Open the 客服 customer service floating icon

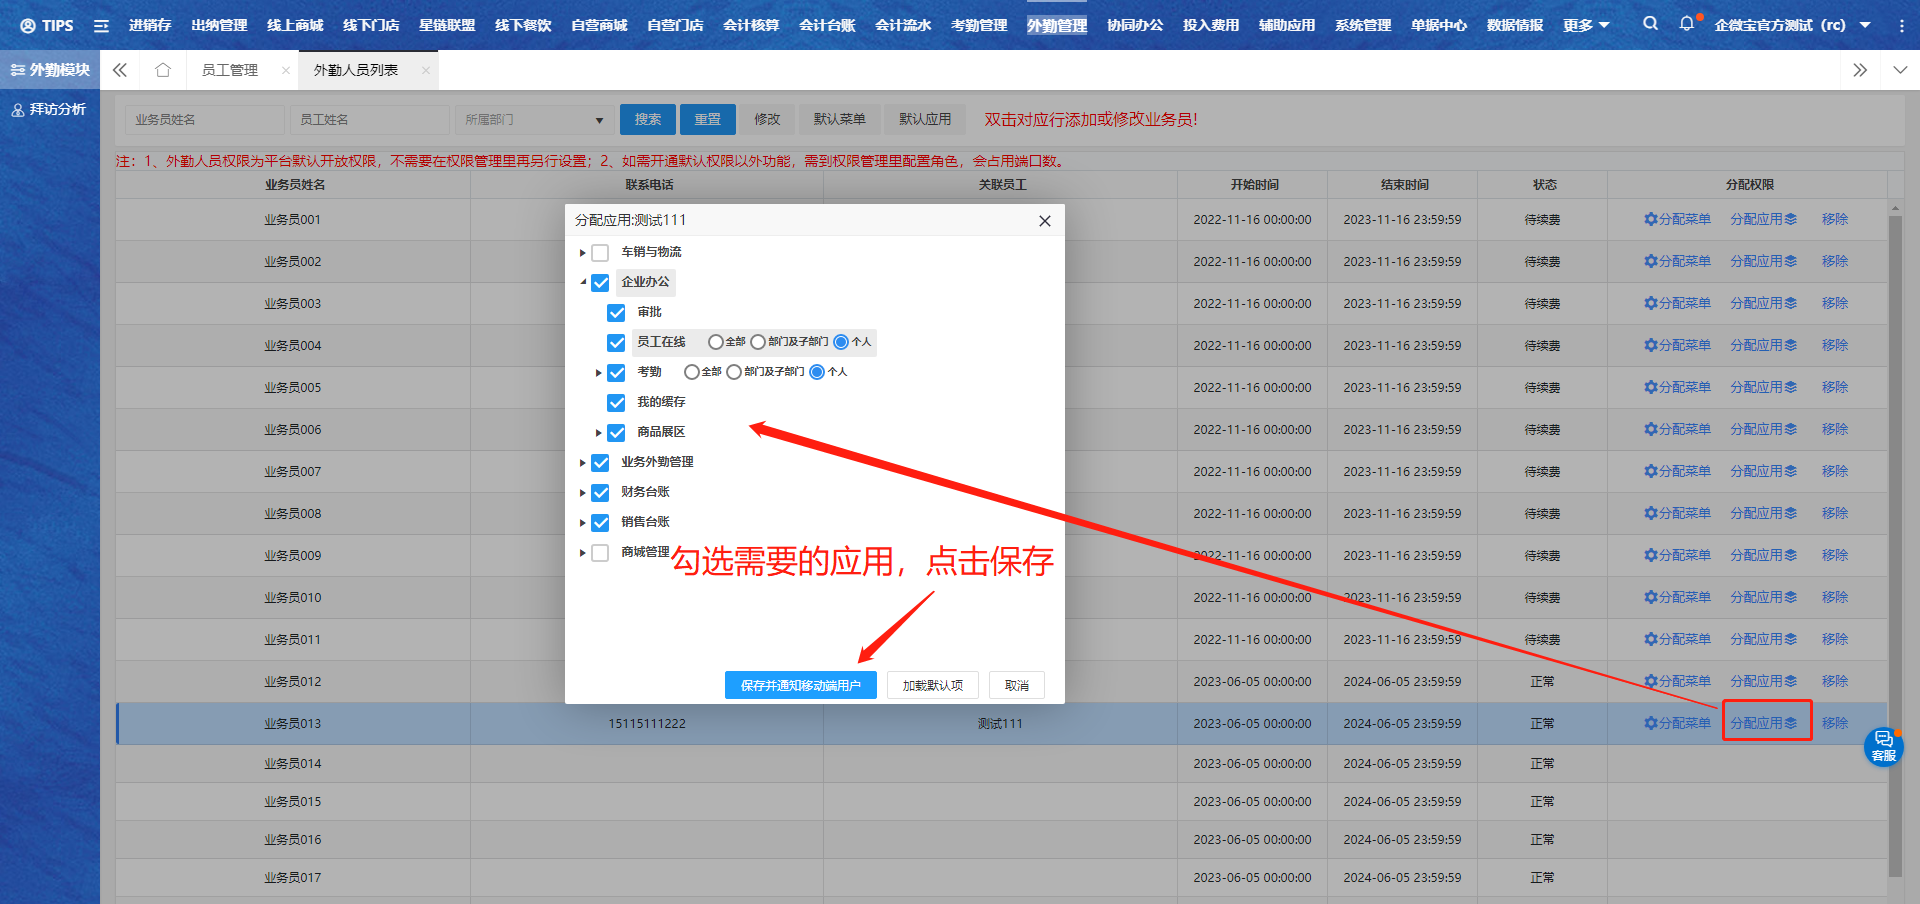(1883, 746)
